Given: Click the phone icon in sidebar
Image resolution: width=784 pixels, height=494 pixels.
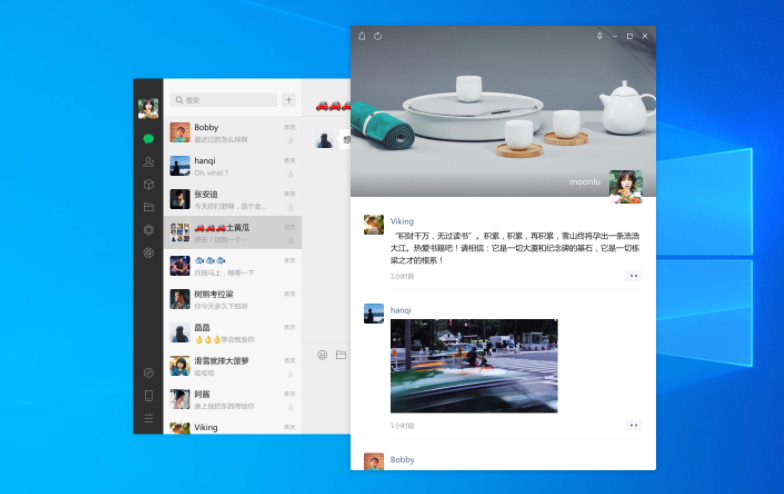Looking at the screenshot, I should pos(148,396).
